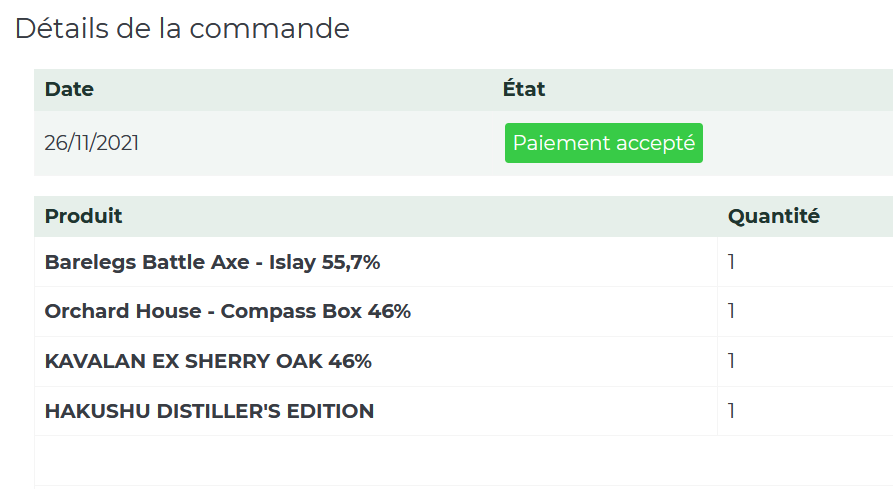Open HAKUSHU DISTILLER'S EDITION product

pyautogui.click(x=209, y=411)
